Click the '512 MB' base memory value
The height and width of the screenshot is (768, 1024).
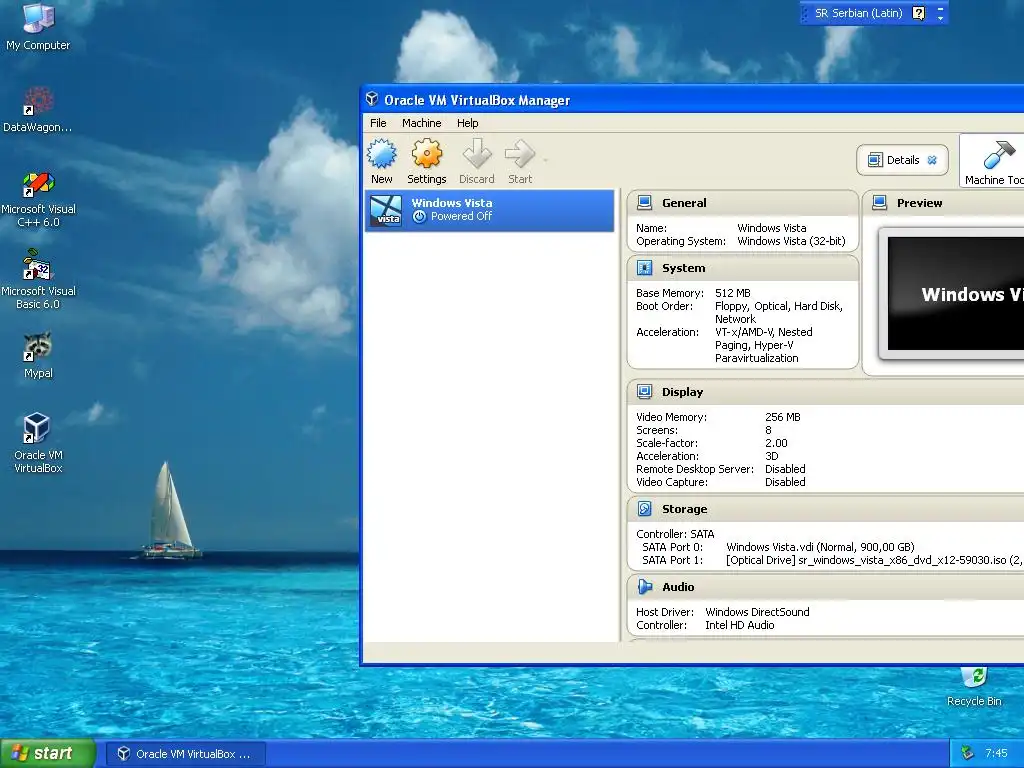[733, 293]
